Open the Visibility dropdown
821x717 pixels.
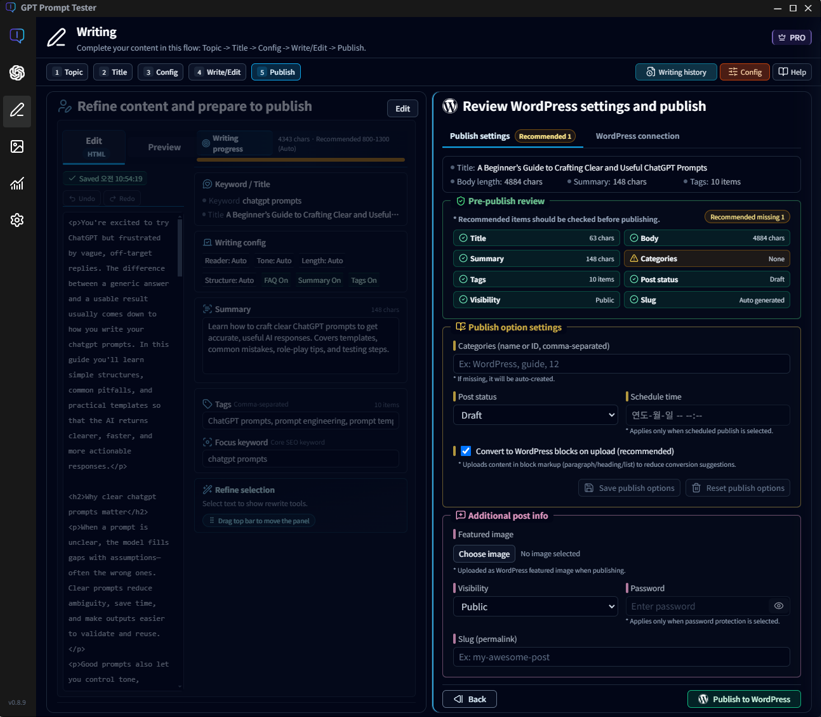[536, 607]
